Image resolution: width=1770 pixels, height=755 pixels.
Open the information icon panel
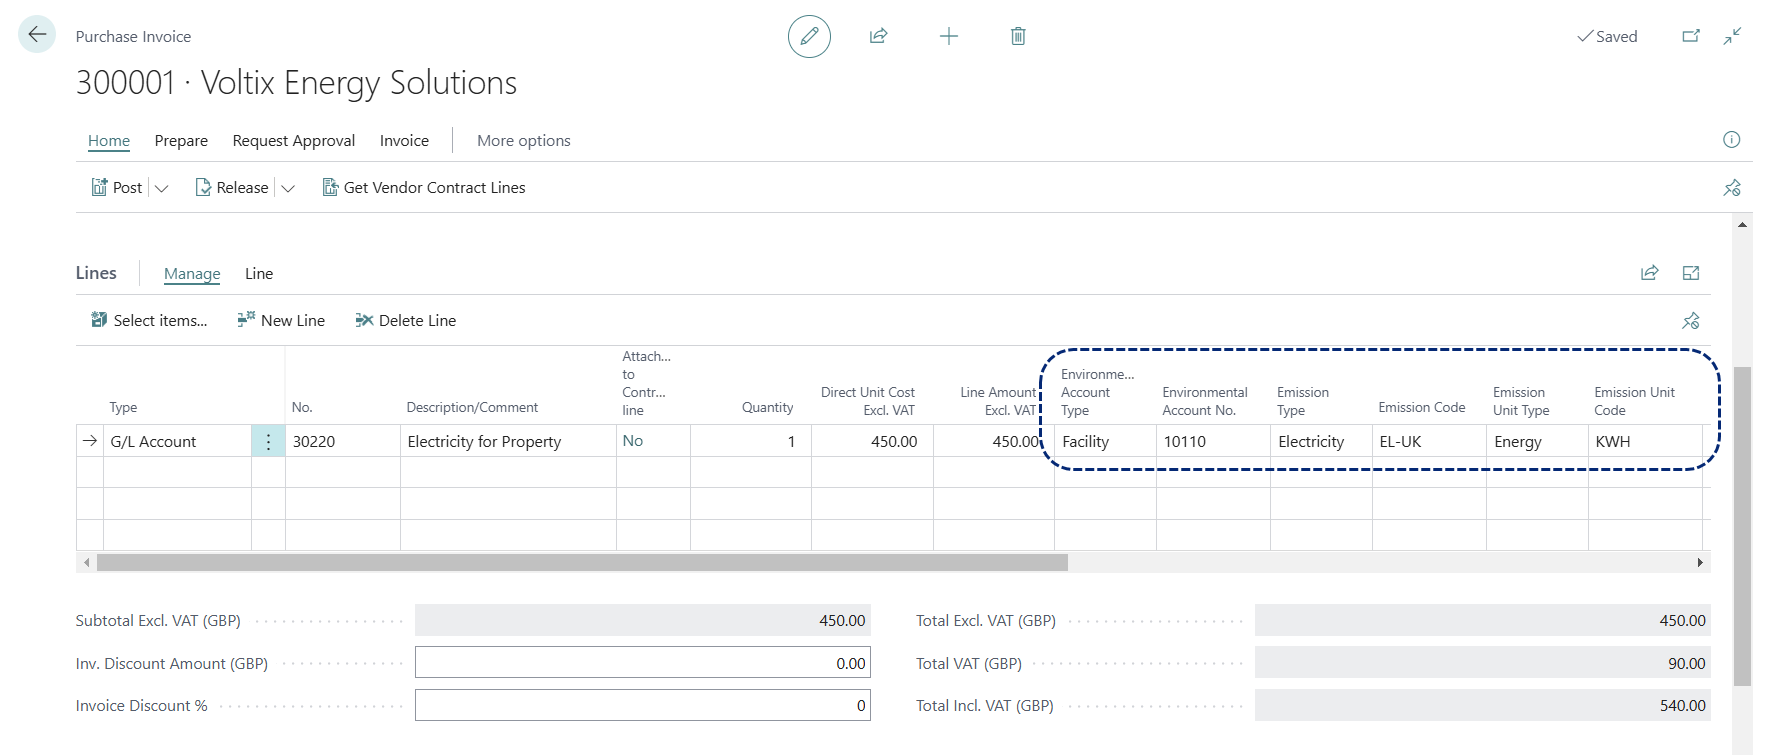pyautogui.click(x=1732, y=140)
